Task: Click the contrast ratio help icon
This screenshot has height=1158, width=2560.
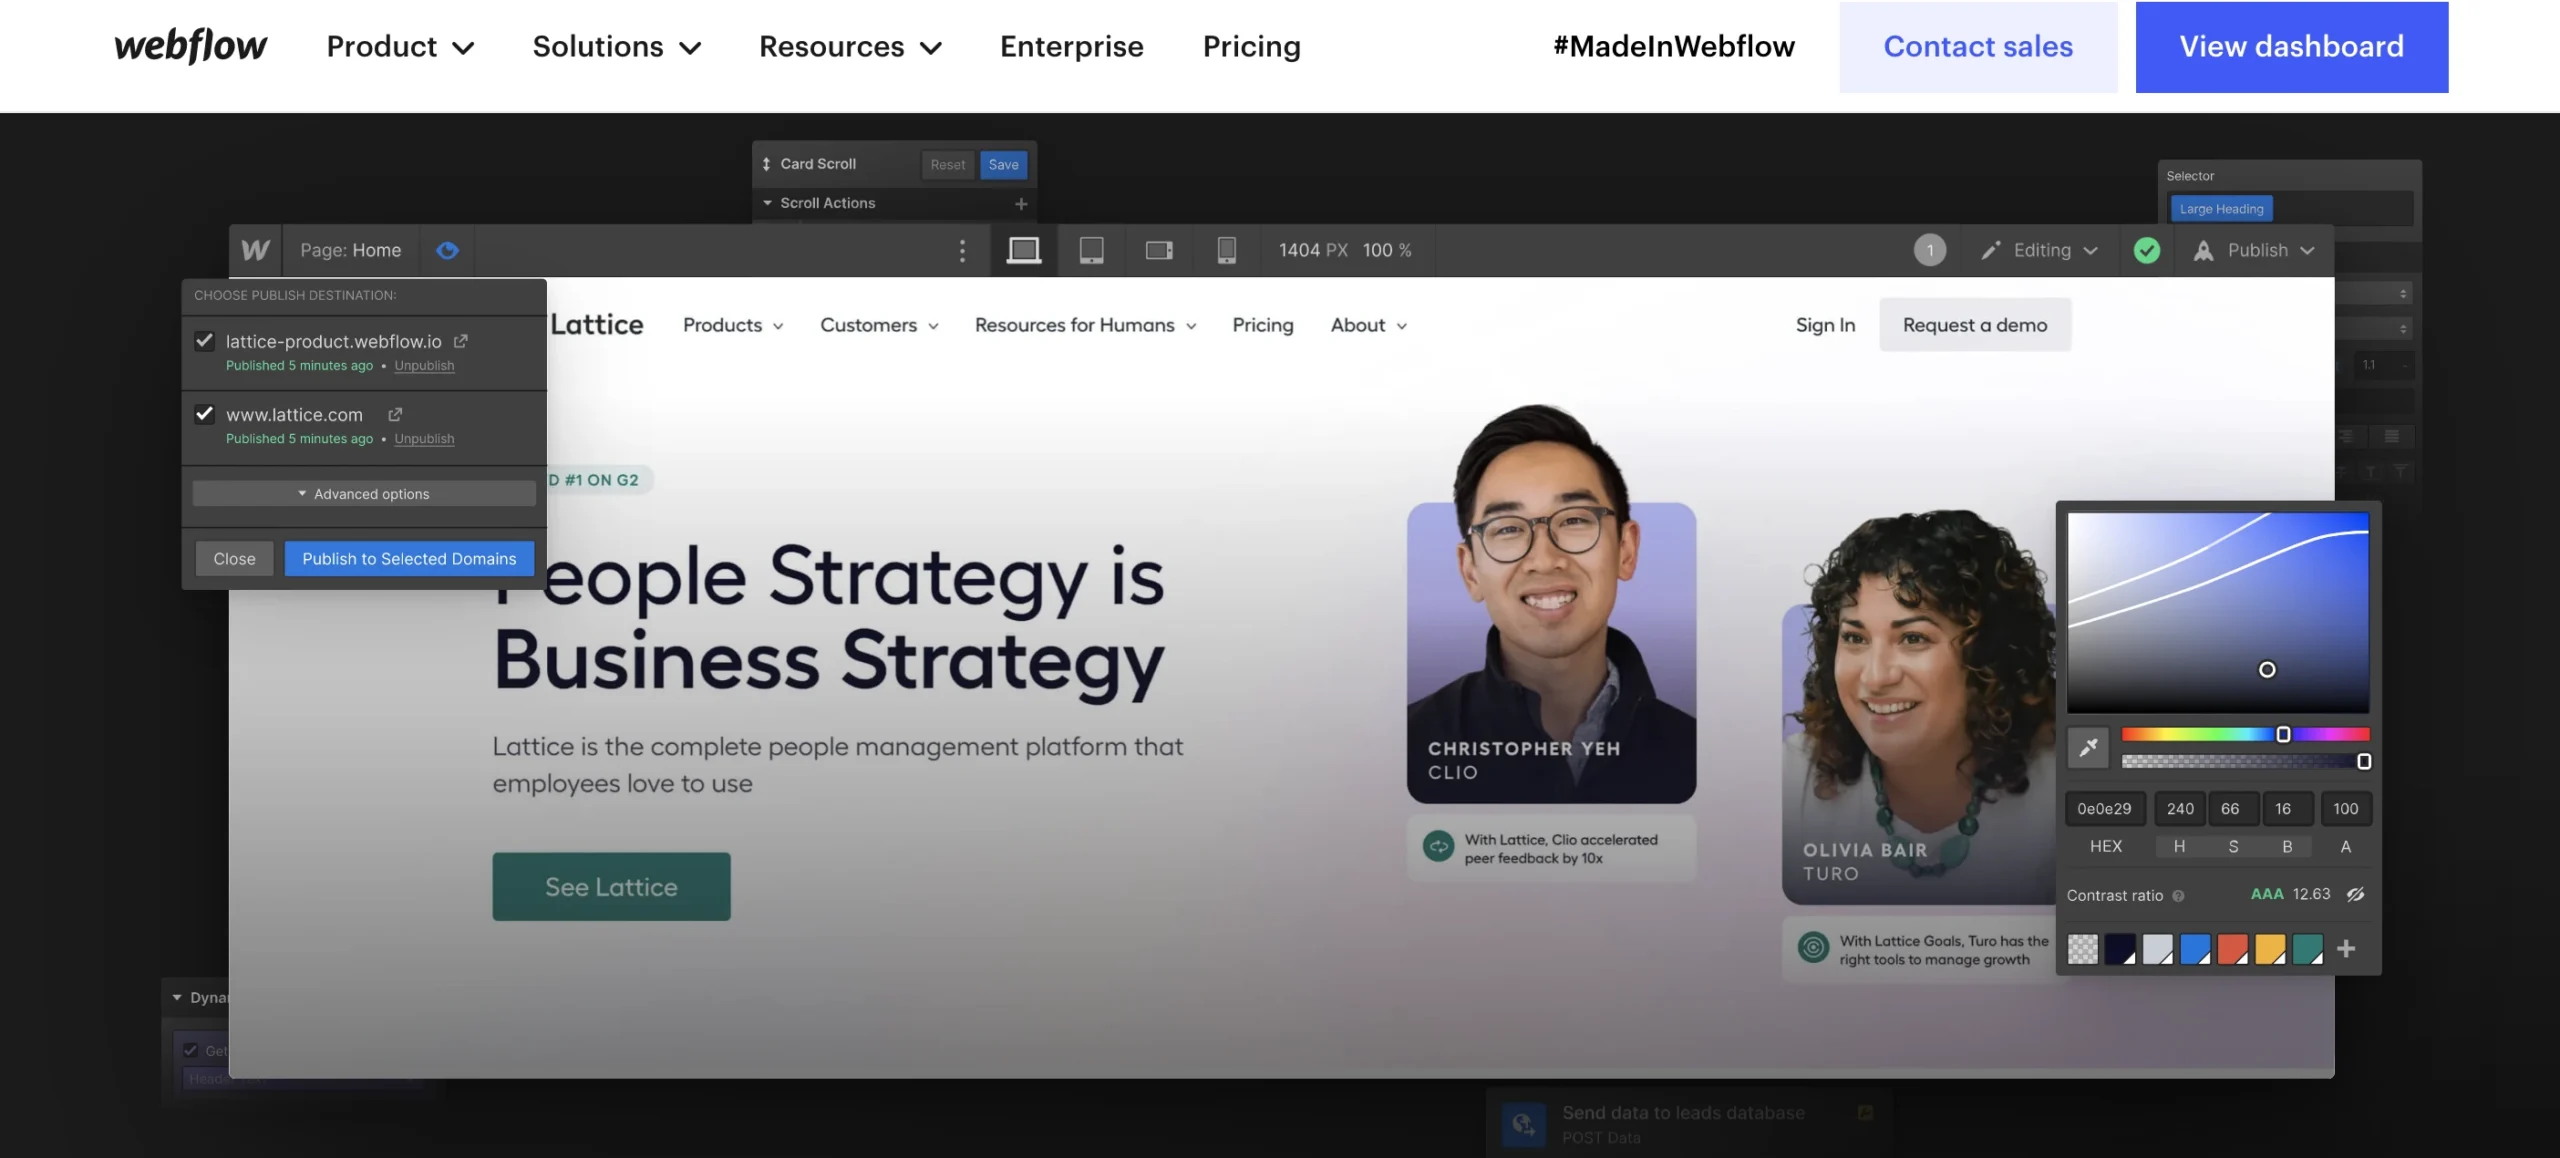Action: 2178,896
